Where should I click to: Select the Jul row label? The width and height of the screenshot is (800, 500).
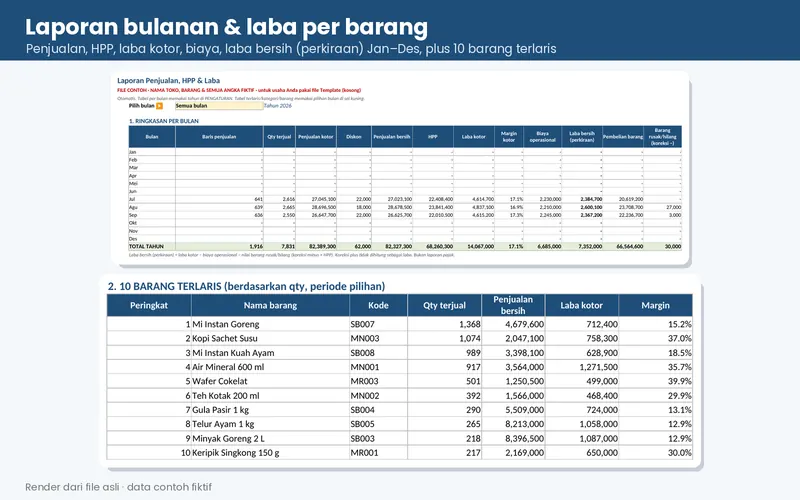[132, 199]
